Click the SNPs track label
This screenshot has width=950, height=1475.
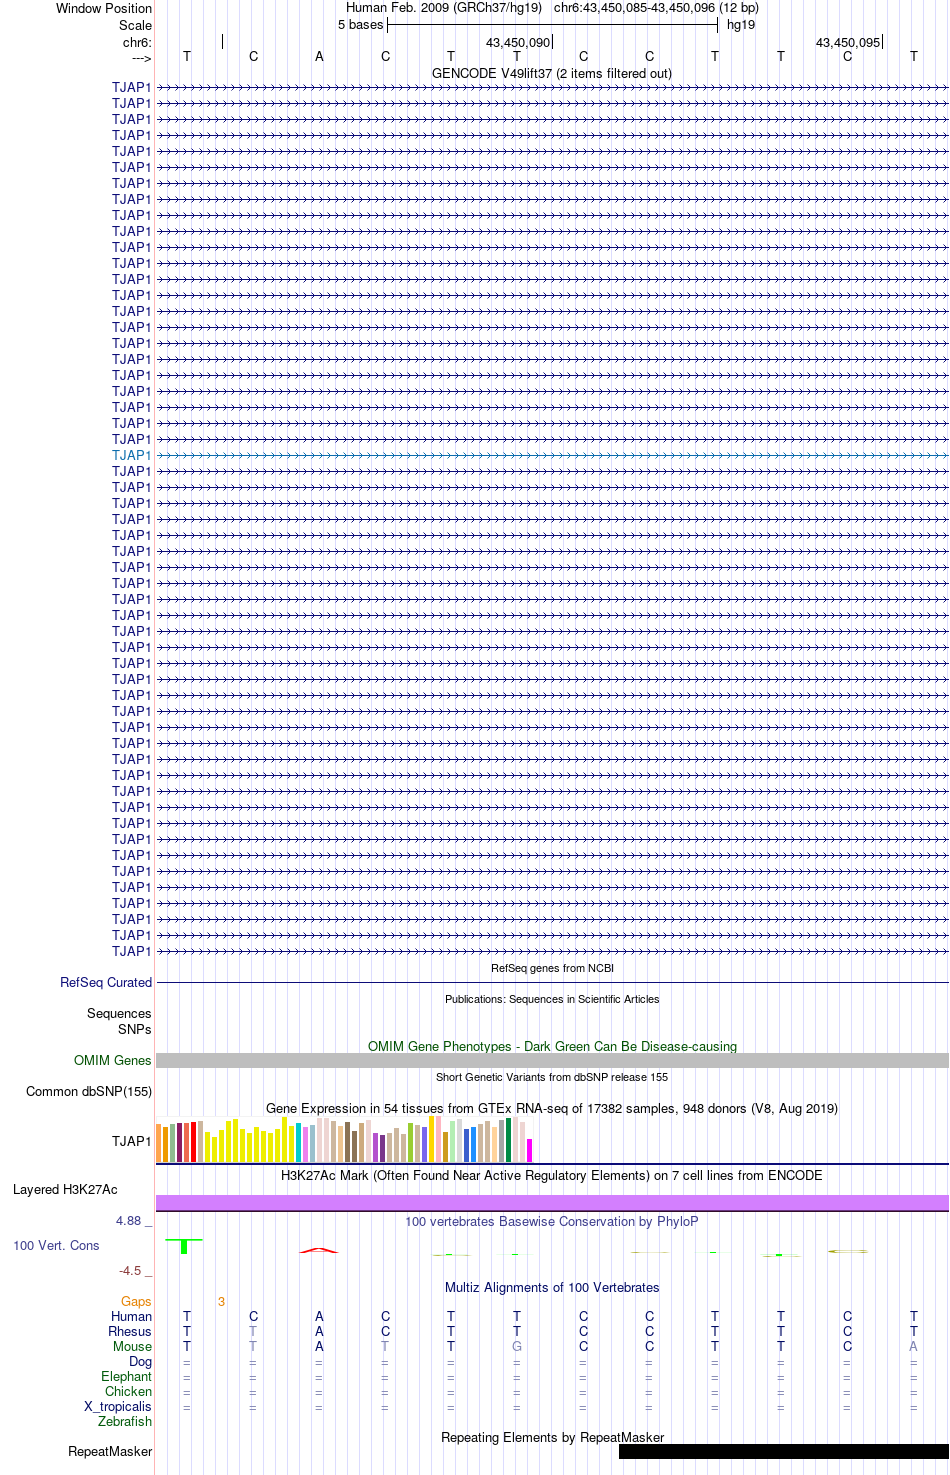click(134, 1029)
